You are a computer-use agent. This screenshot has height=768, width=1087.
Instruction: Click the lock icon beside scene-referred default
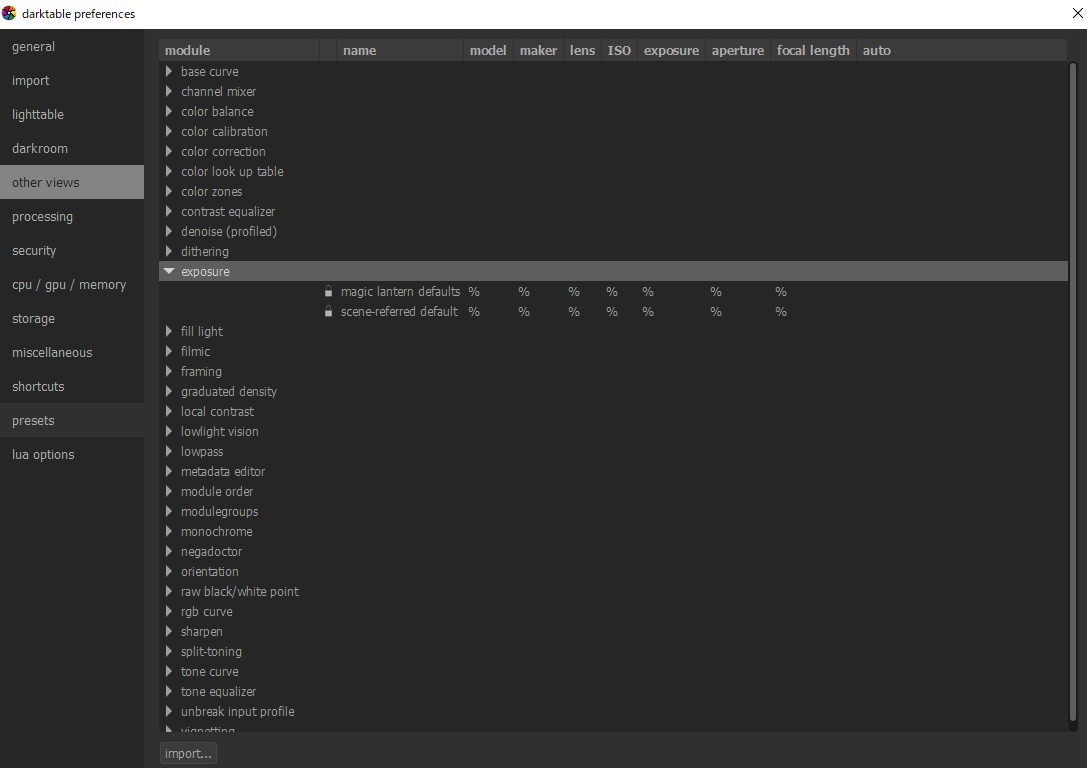tap(329, 312)
